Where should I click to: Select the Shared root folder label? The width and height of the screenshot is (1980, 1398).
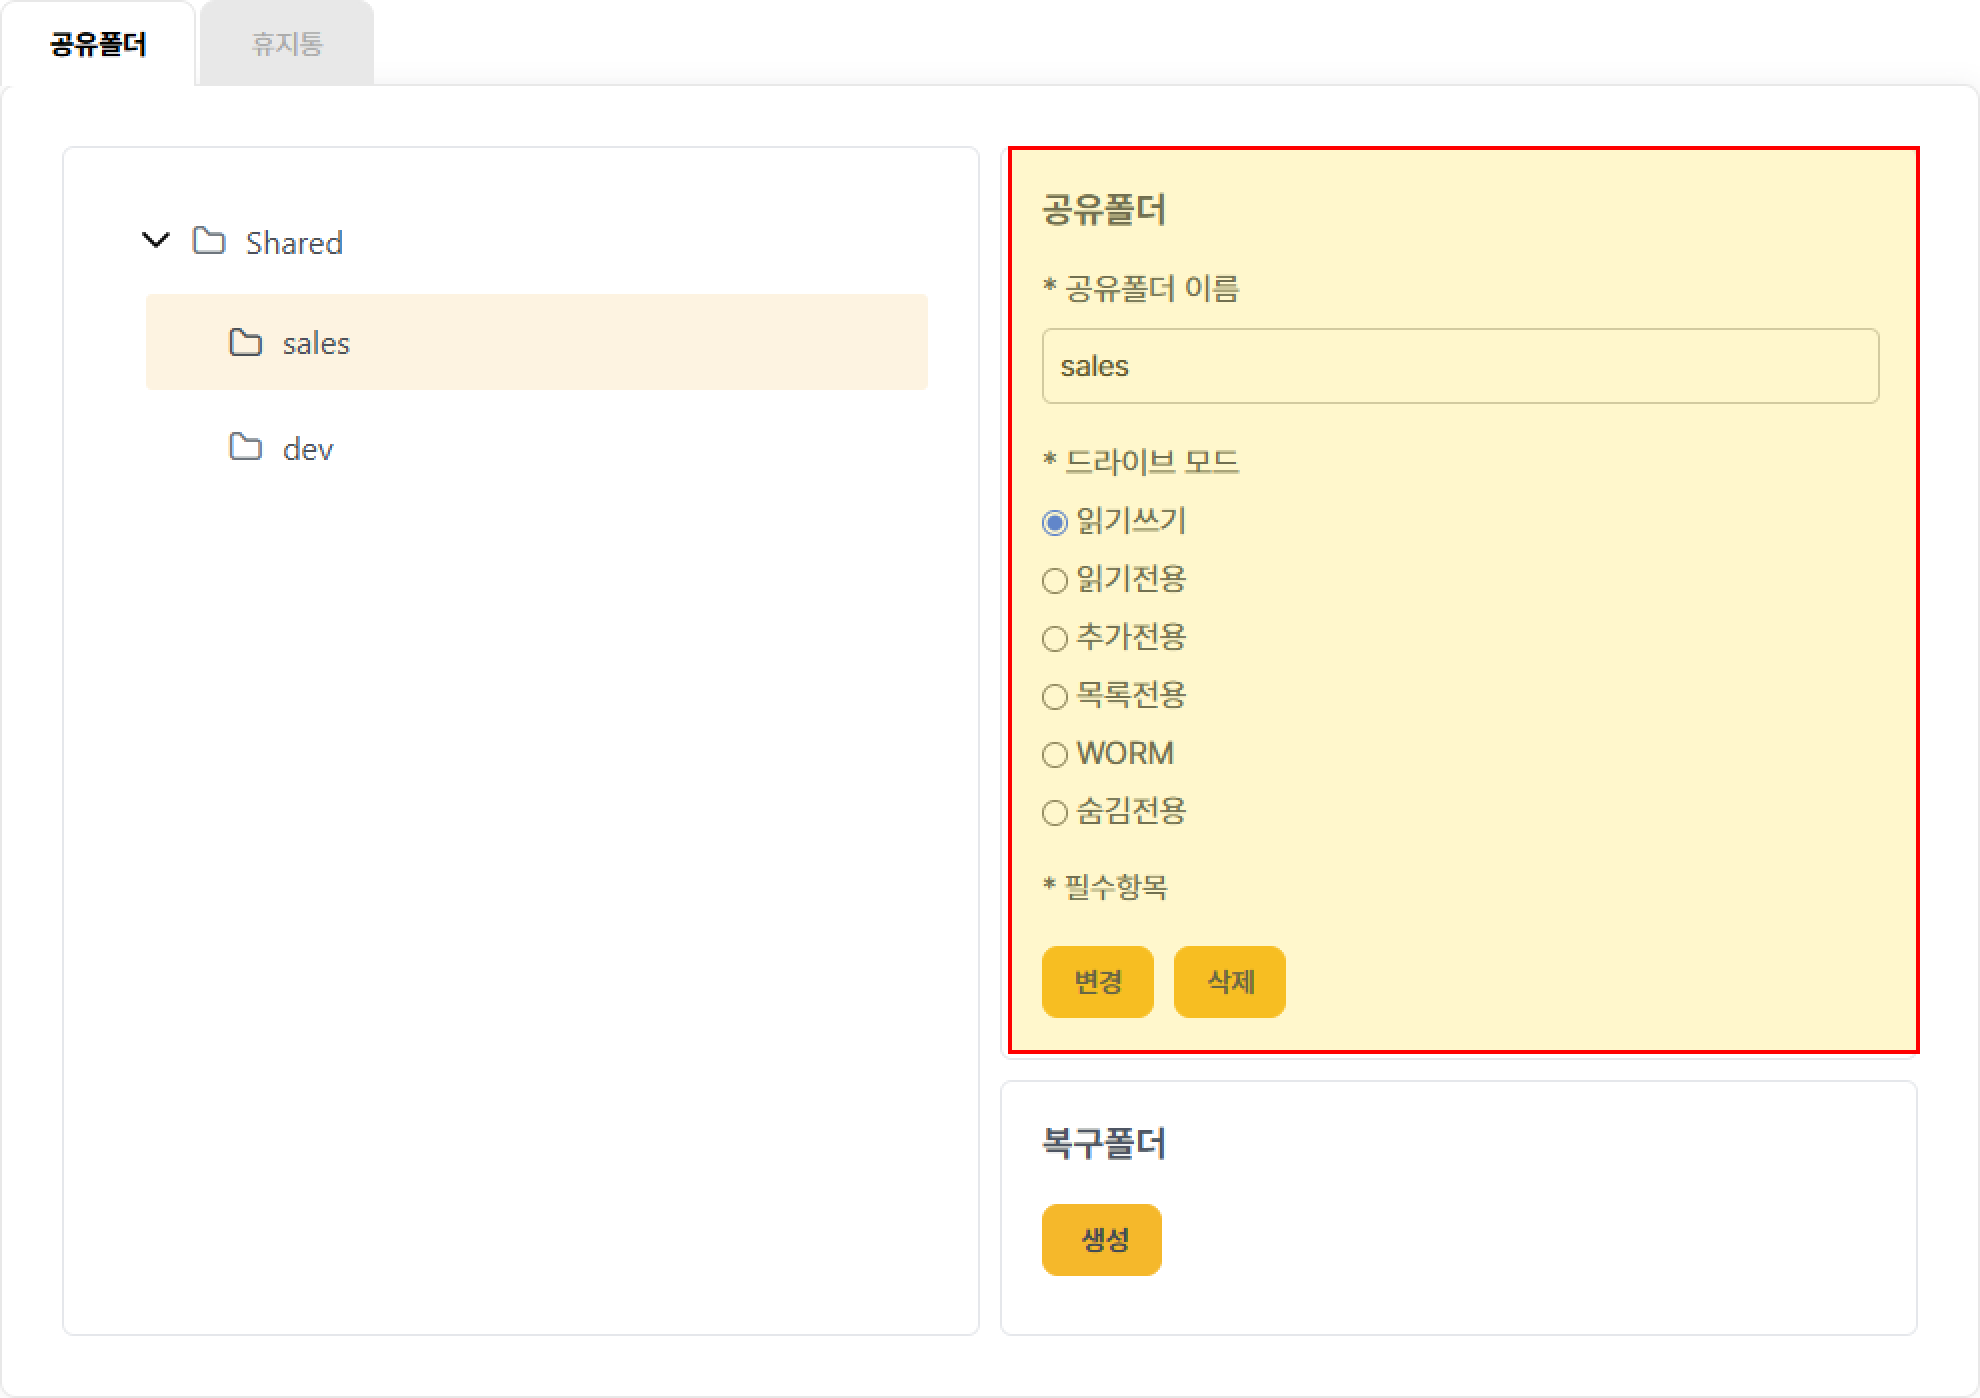(294, 243)
